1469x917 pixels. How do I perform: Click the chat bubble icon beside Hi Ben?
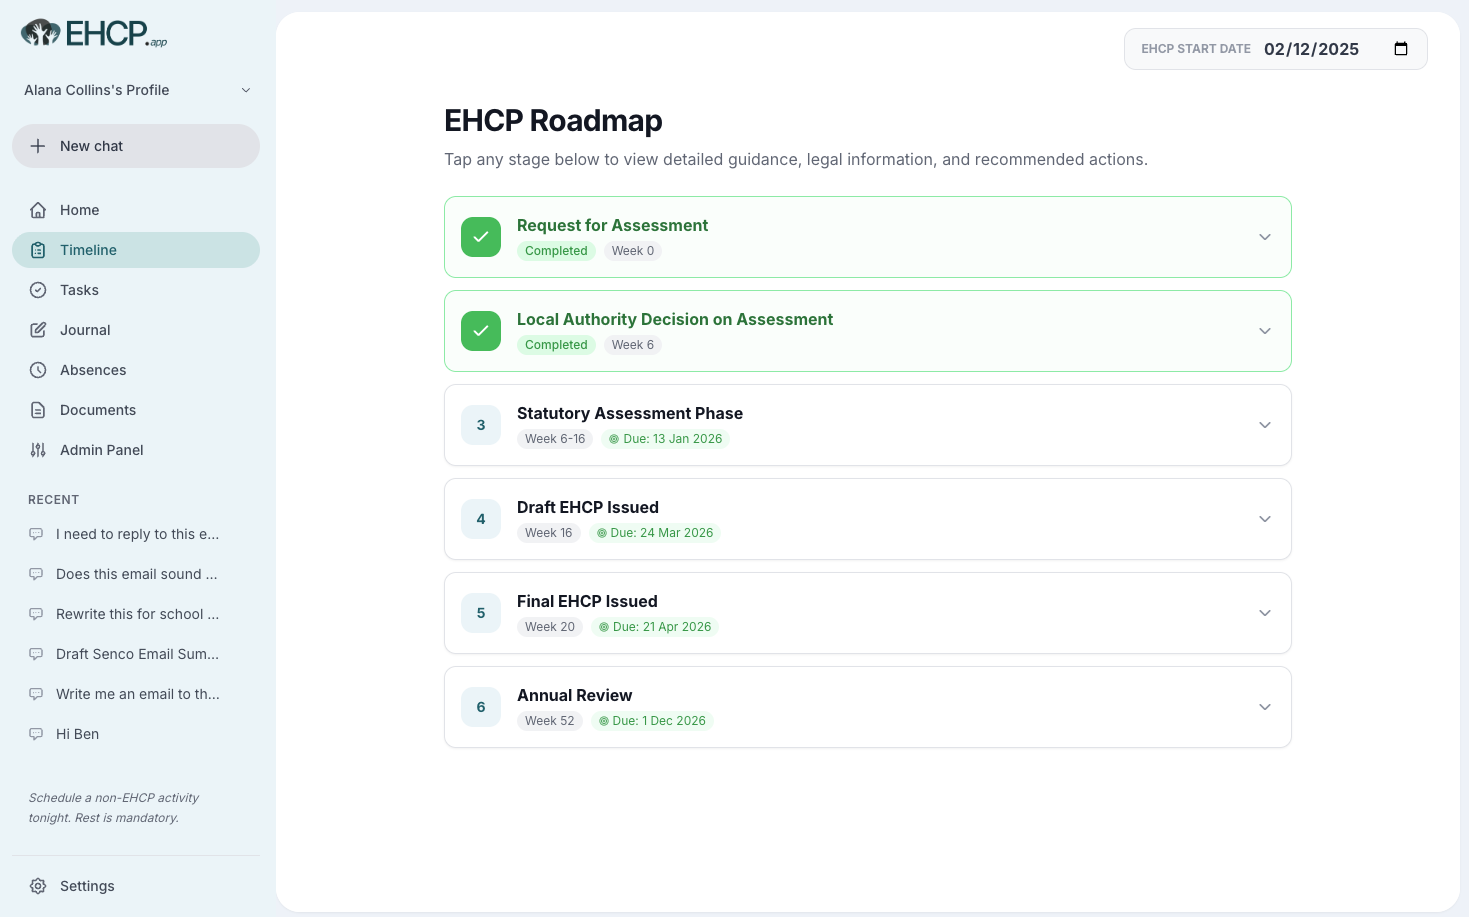point(36,734)
